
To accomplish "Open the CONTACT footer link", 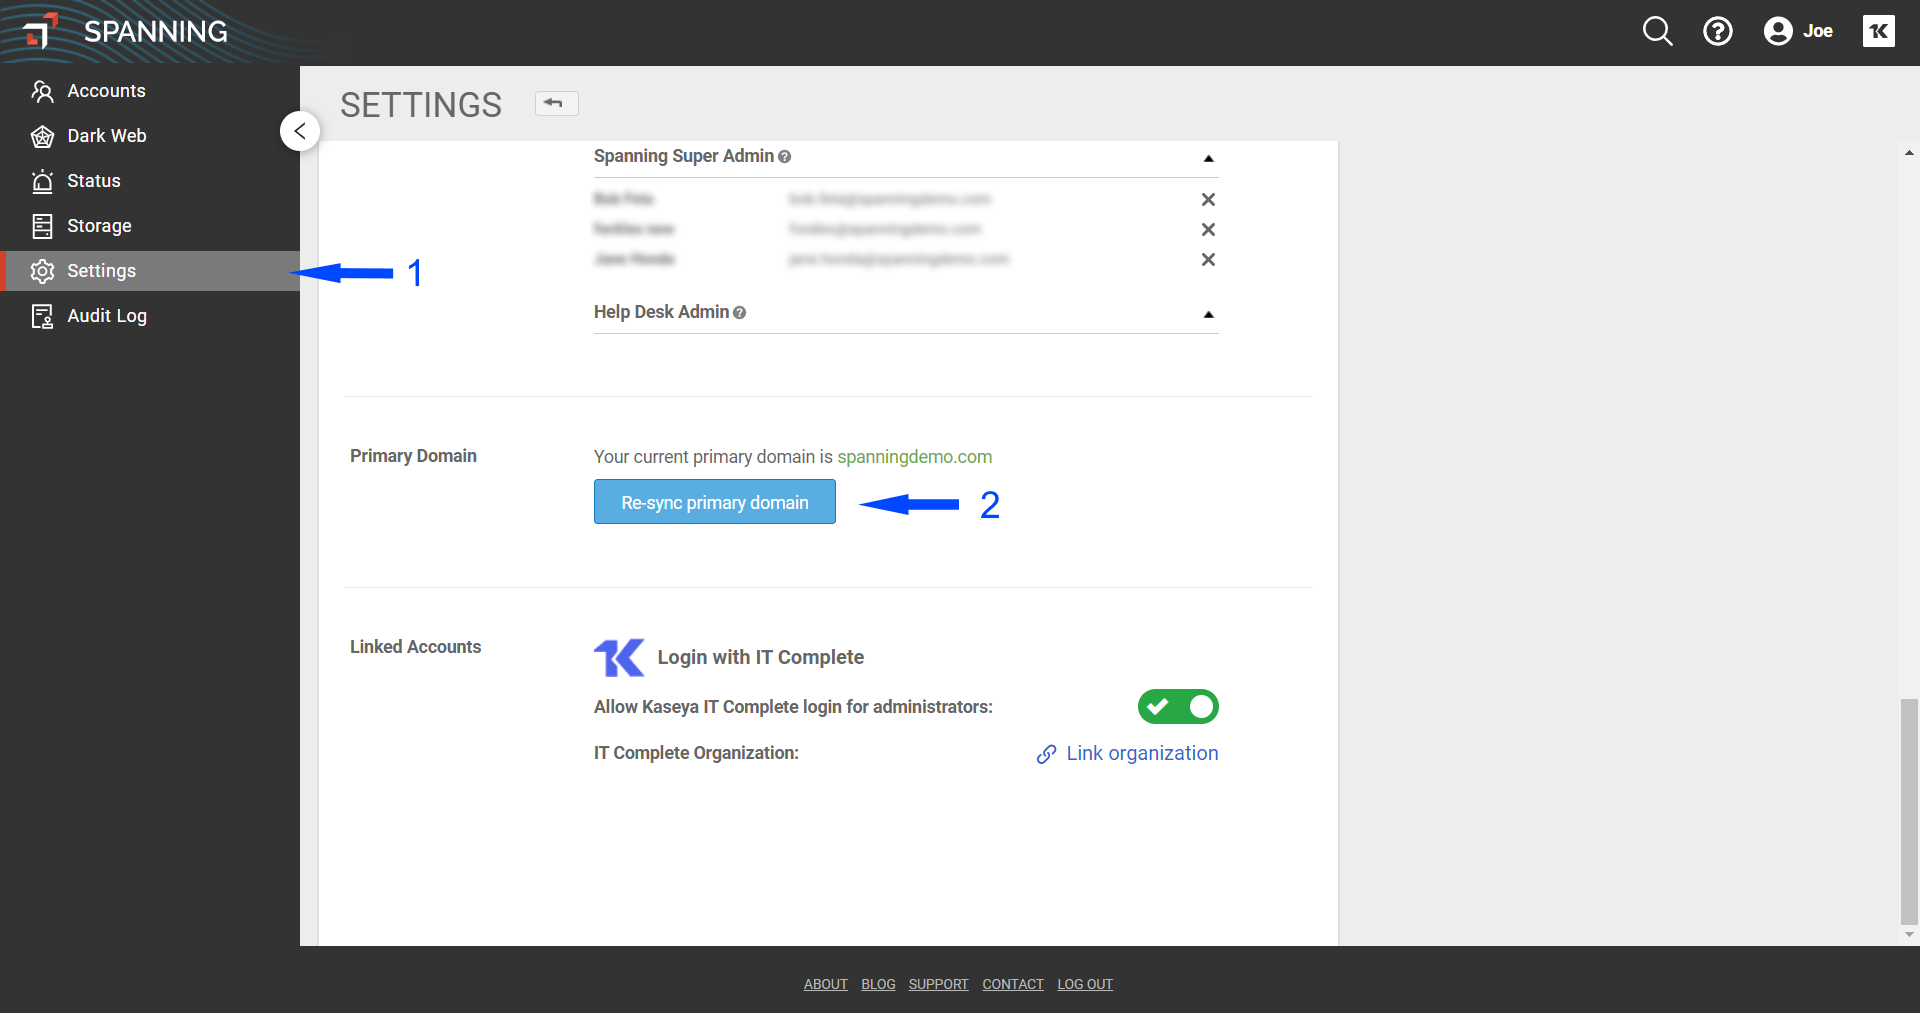I will (x=1012, y=984).
